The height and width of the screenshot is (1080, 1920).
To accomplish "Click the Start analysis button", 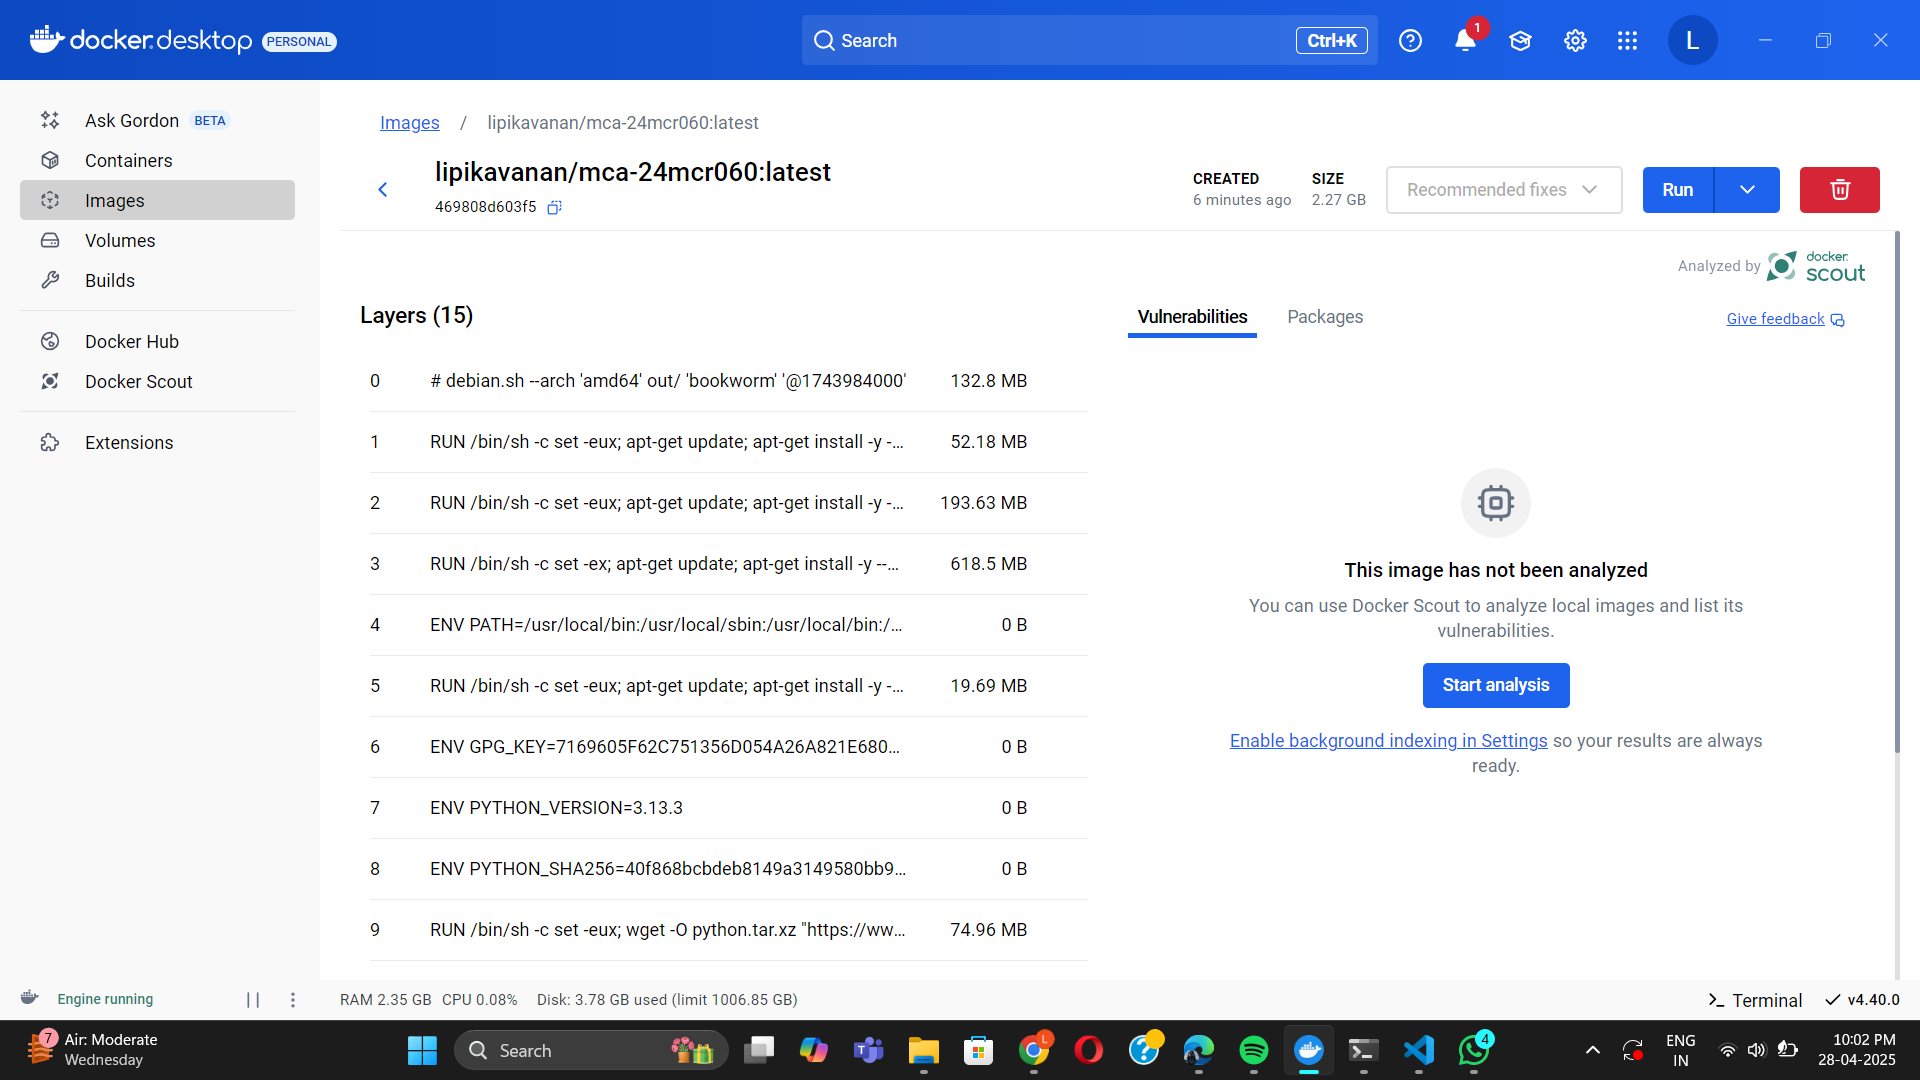I will coord(1496,685).
